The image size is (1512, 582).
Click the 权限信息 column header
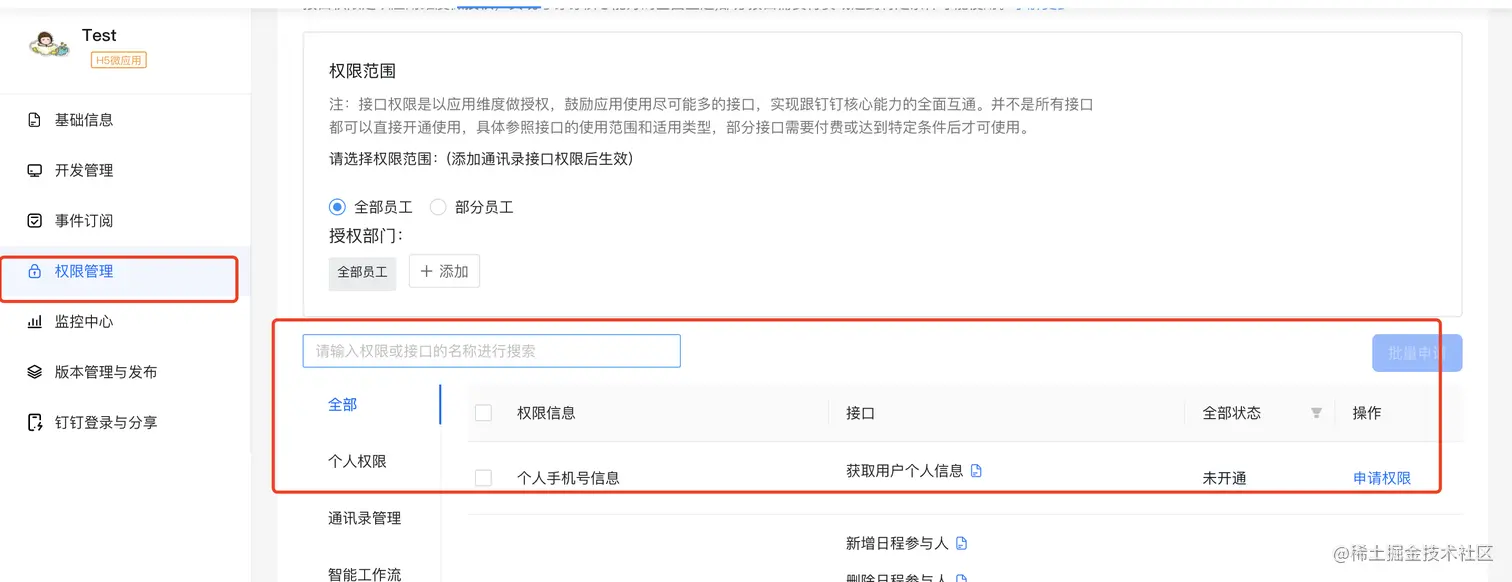click(546, 413)
